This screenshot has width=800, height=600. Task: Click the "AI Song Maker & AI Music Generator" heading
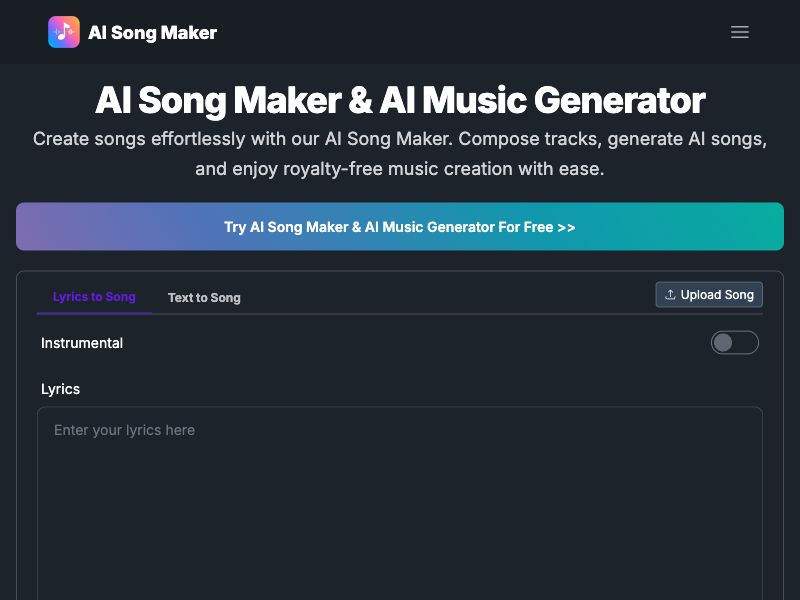400,100
